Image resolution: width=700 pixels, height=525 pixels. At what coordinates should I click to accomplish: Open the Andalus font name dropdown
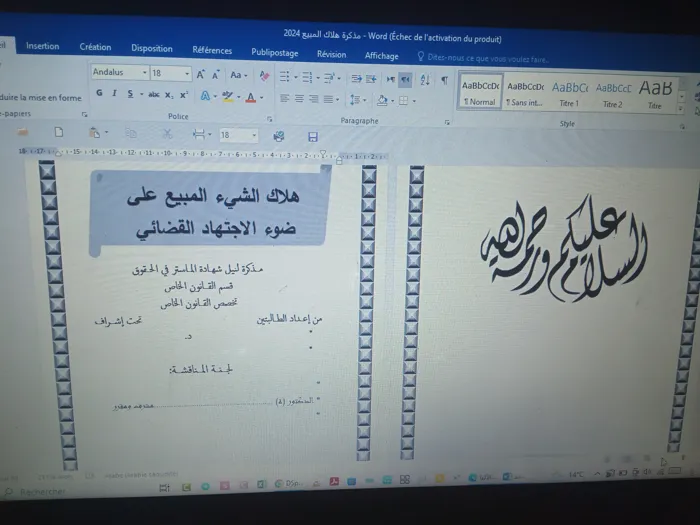coord(145,73)
